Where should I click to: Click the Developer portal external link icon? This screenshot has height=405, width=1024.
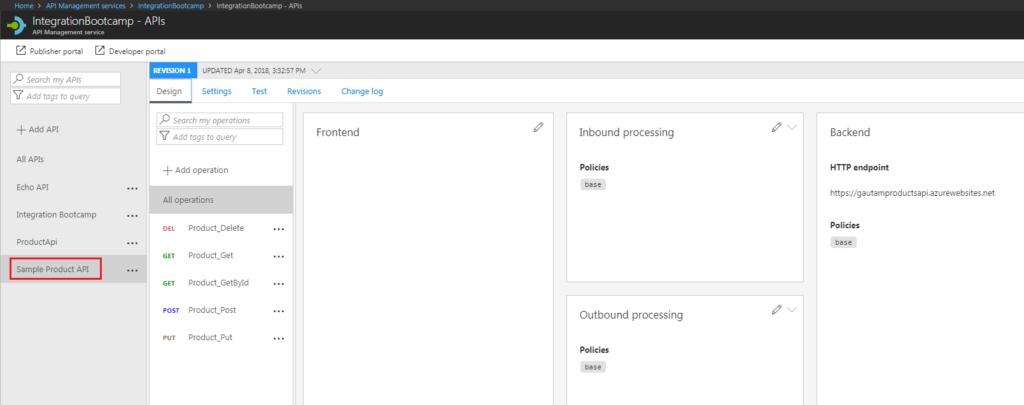pyautogui.click(x=100, y=50)
